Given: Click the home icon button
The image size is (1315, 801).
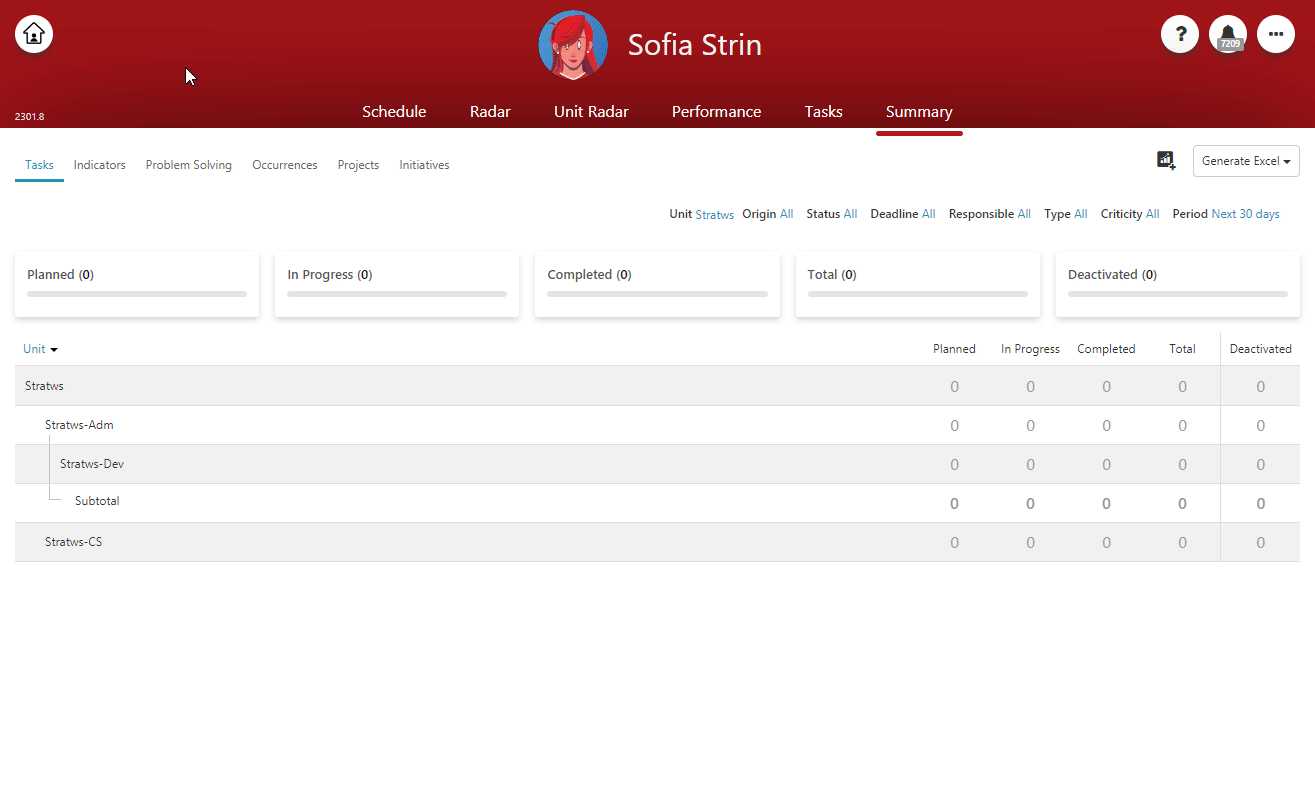Looking at the screenshot, I should pos(34,34).
